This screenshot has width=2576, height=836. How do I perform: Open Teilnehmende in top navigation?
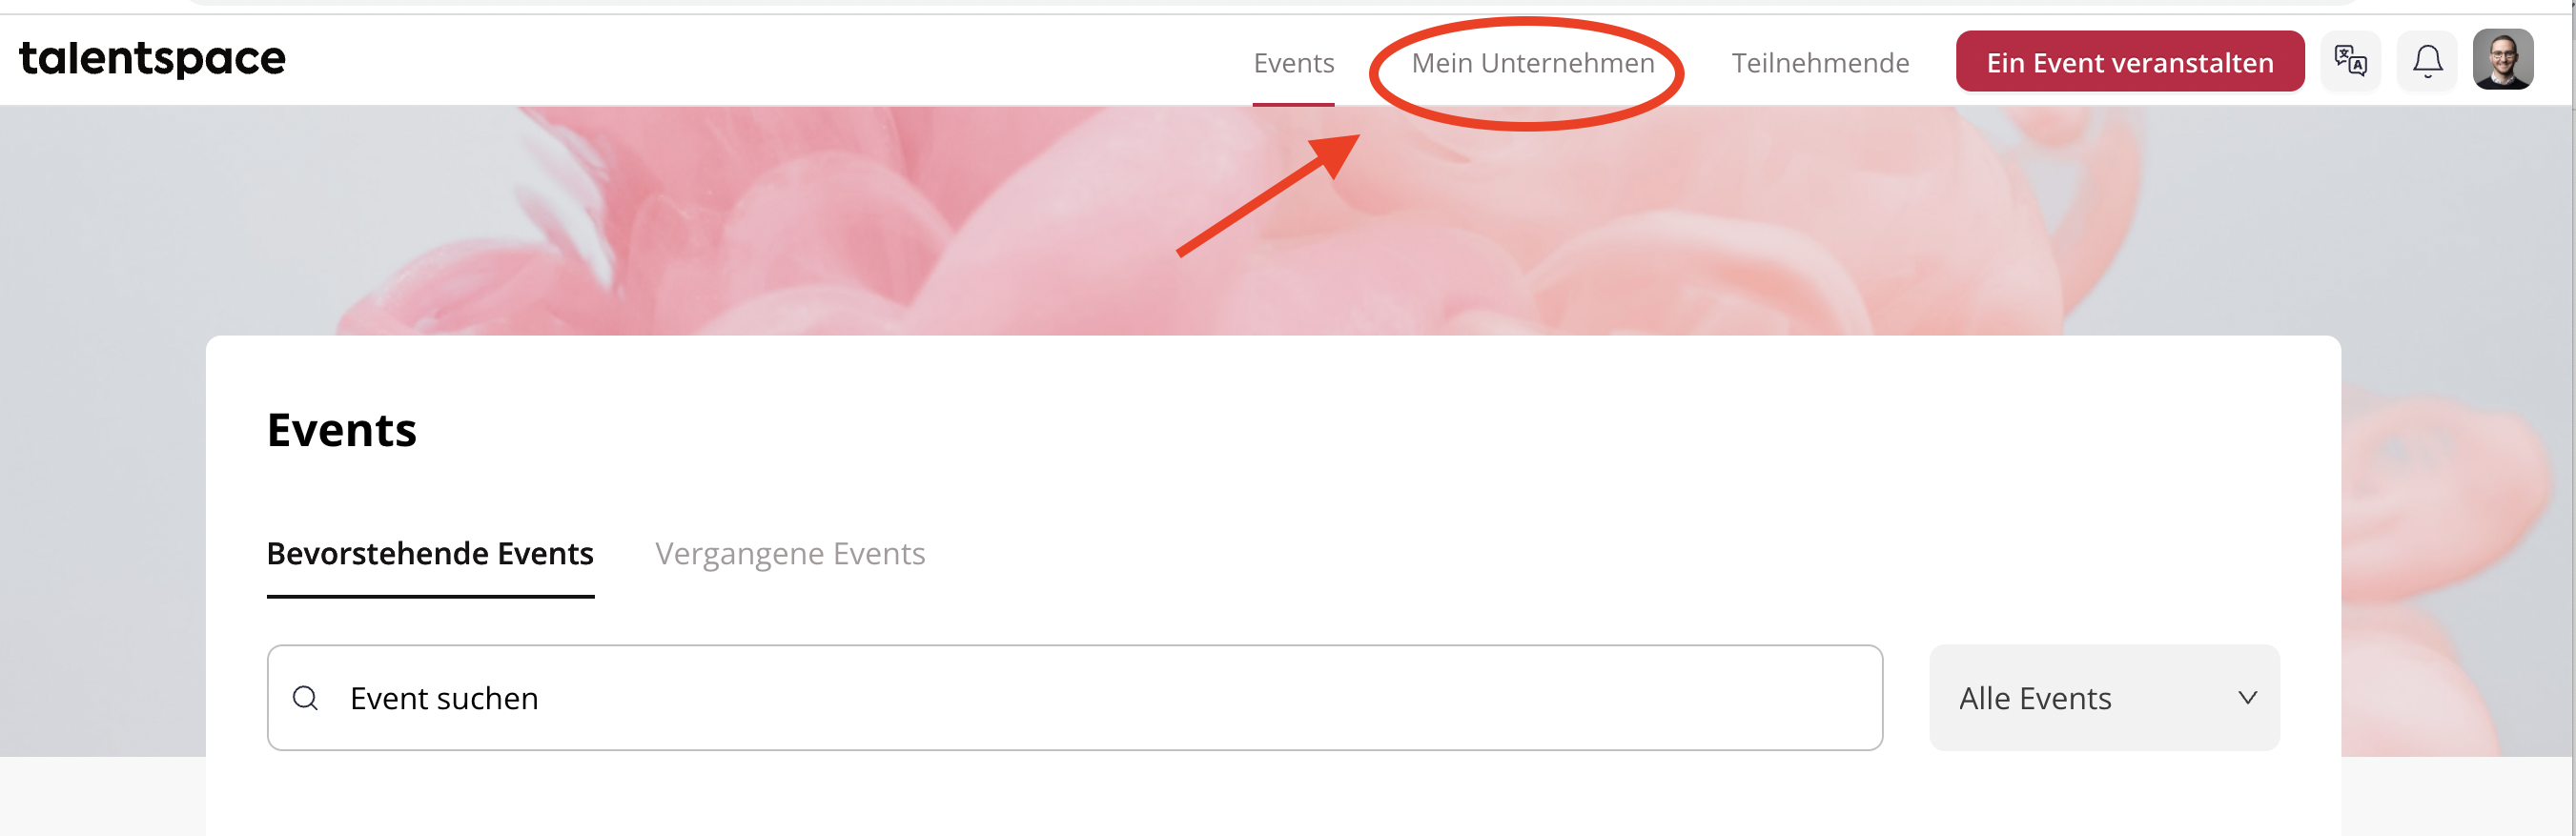[1820, 63]
